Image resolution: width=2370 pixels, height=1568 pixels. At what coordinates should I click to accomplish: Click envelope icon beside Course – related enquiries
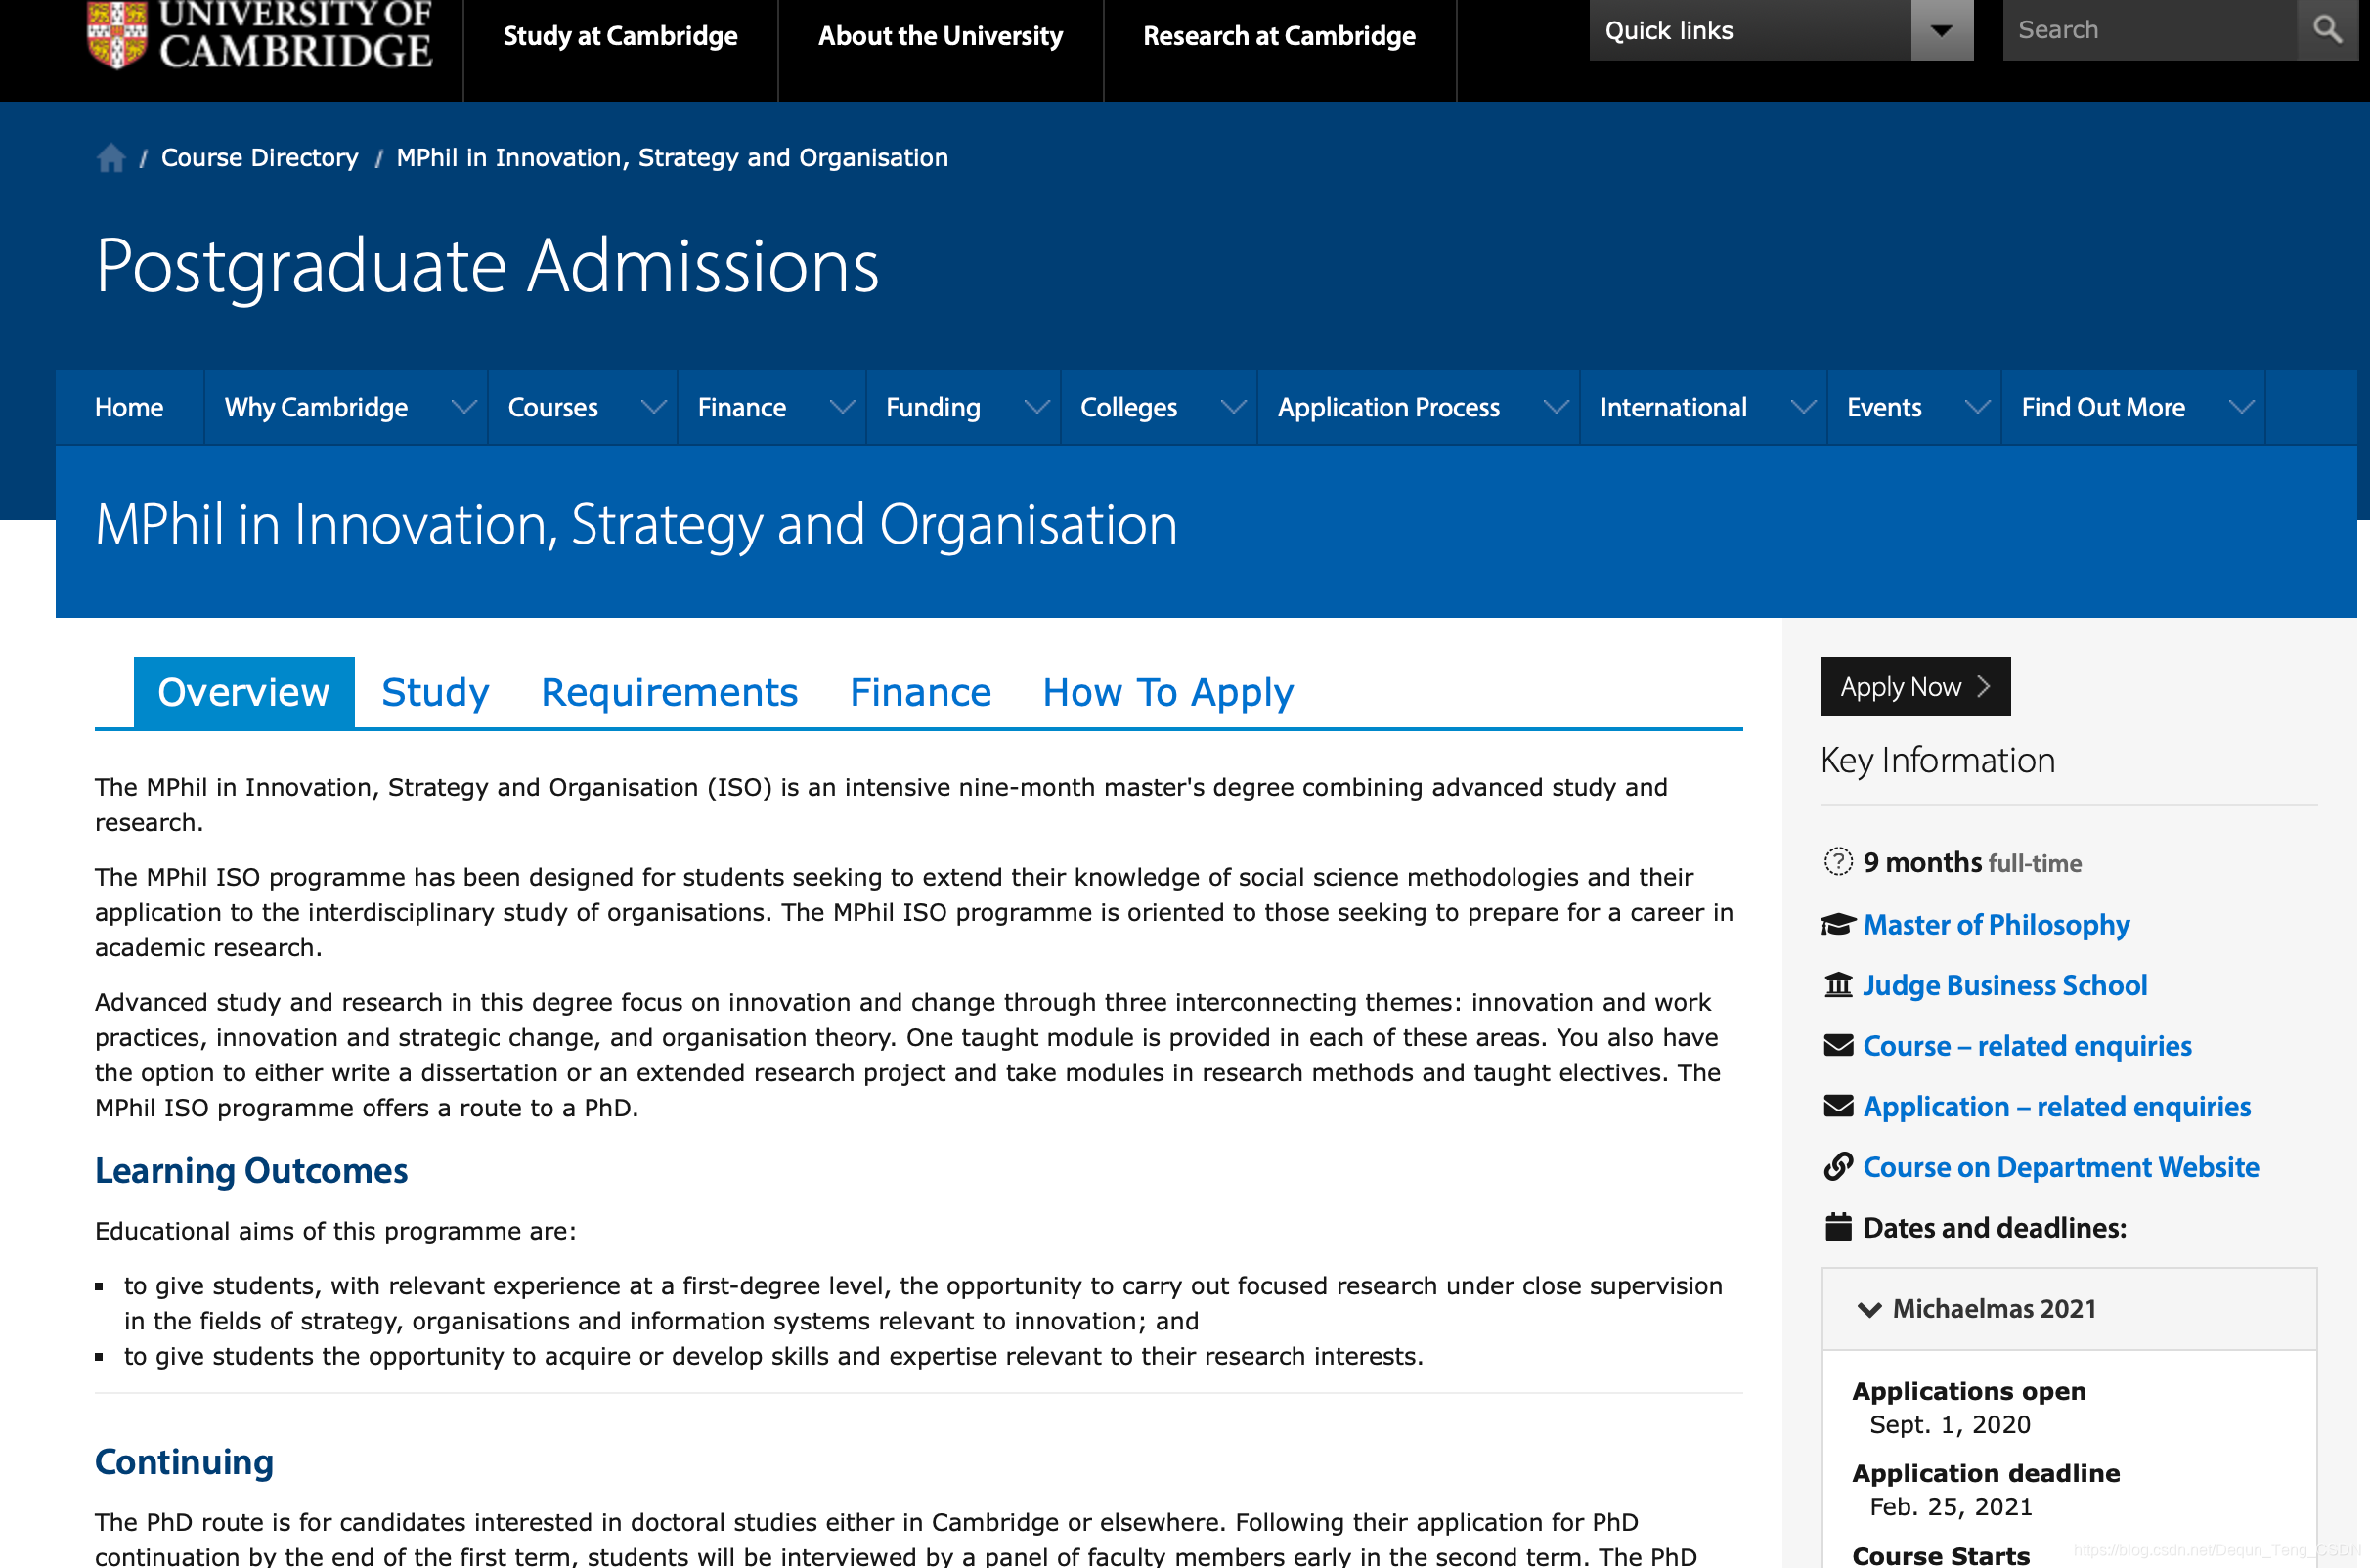(x=1838, y=1046)
